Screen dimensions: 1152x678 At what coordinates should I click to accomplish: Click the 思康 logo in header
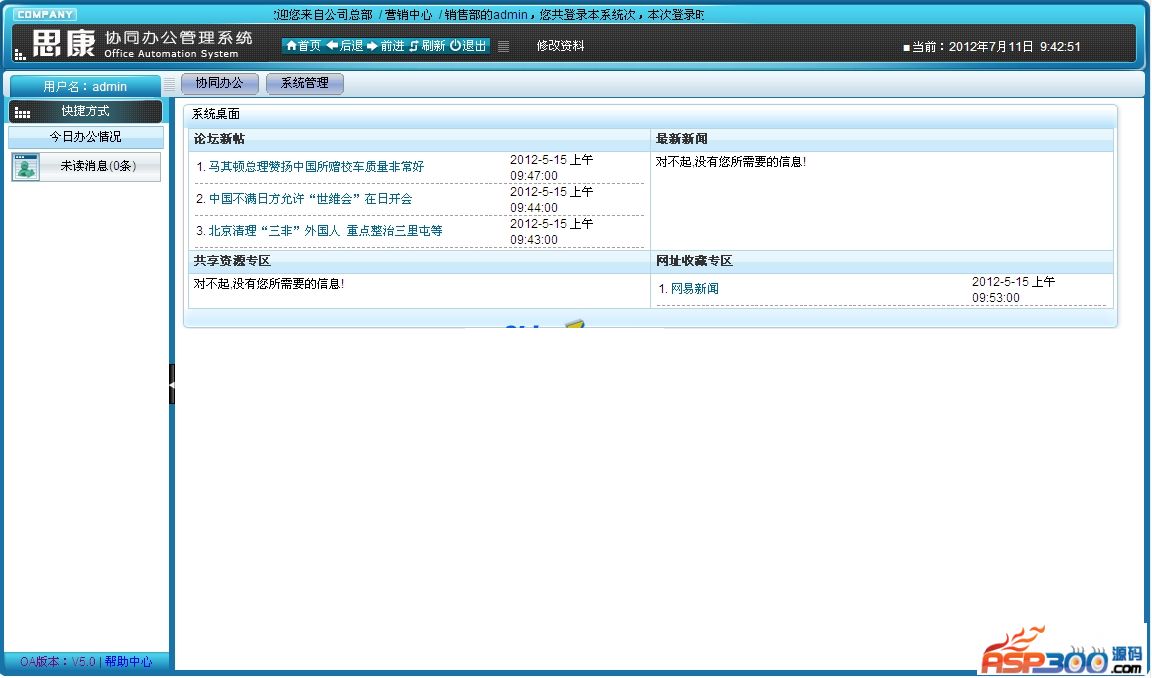[x=65, y=44]
